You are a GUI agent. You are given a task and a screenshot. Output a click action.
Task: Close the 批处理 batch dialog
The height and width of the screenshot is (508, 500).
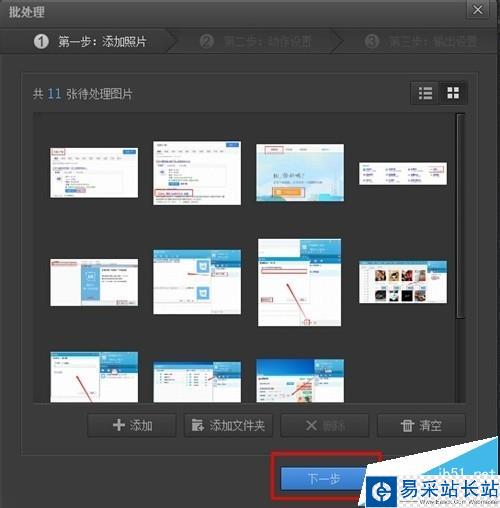[478, 10]
